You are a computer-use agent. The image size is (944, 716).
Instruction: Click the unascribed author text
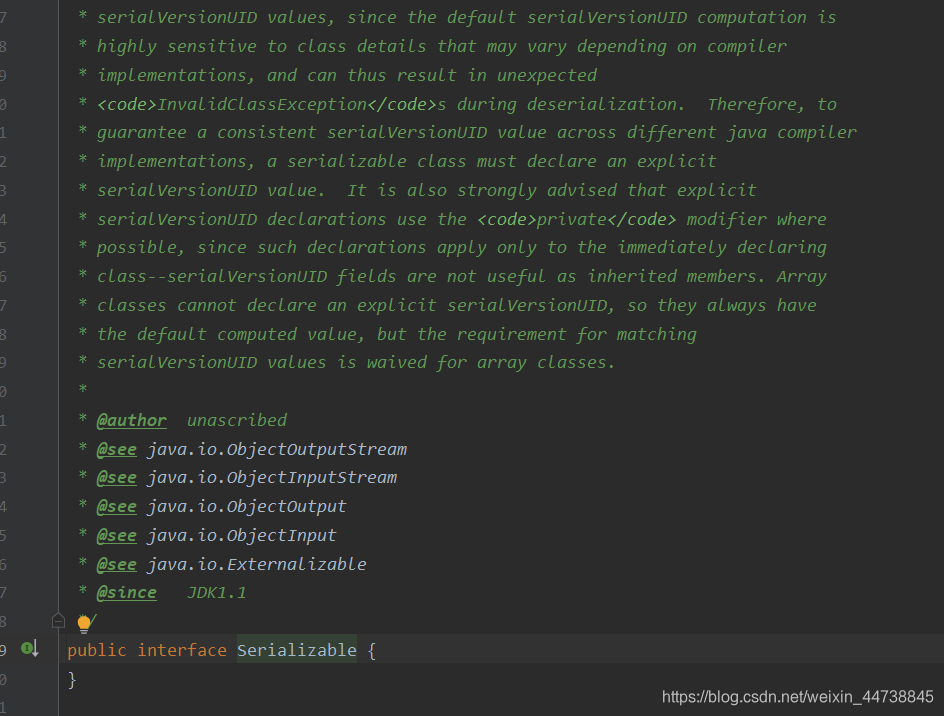[236, 420]
